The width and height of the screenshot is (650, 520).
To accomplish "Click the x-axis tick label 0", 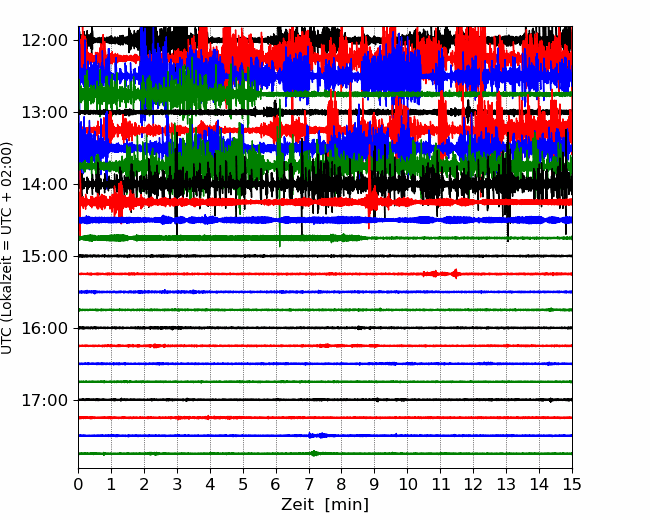I will coord(78,484).
